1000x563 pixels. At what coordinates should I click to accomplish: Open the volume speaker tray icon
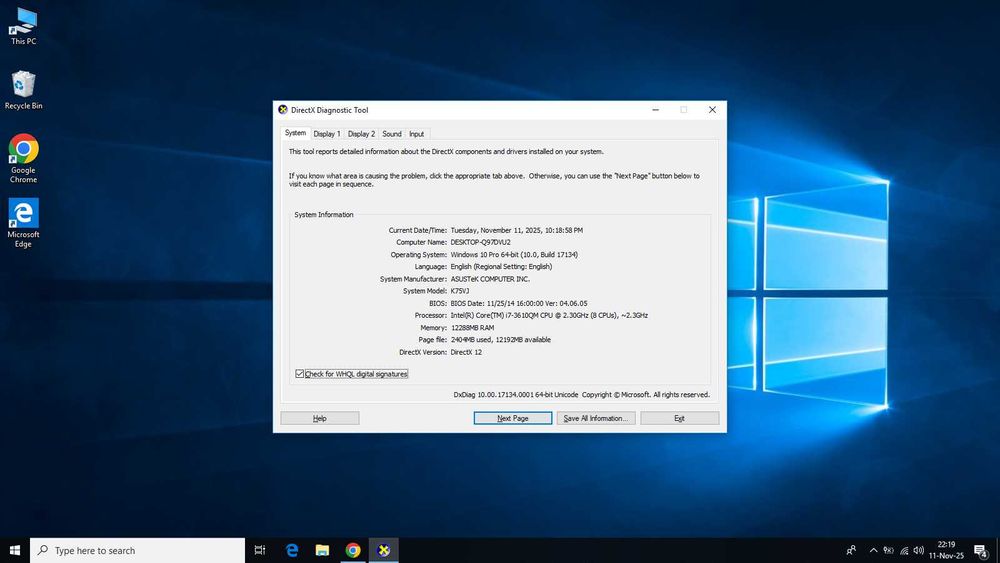[x=918, y=550]
